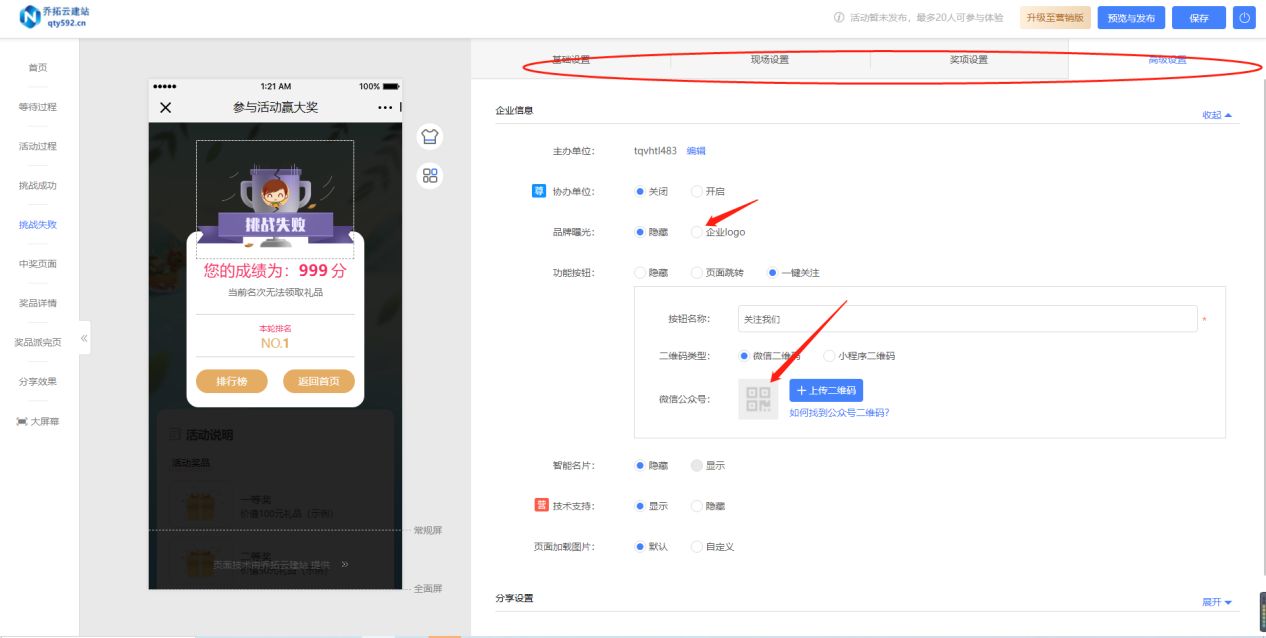The image size is (1266, 638).
Task: Click the 尊 badge beside 协办单位
Action: click(541, 189)
